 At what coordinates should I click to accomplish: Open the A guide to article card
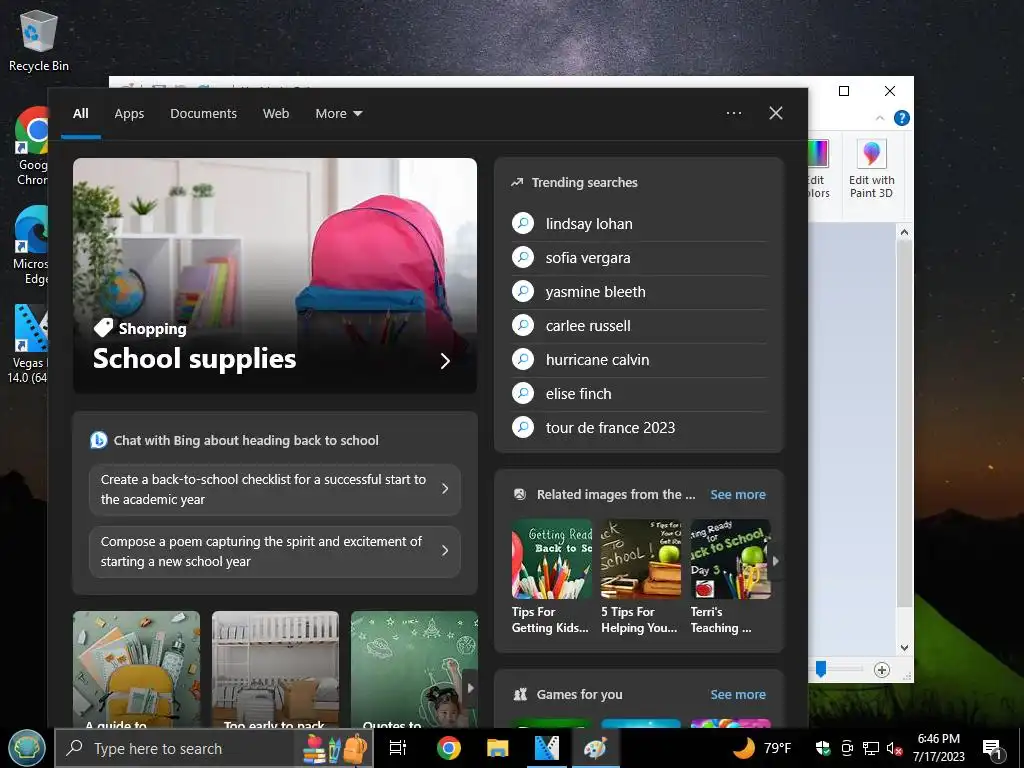136,669
